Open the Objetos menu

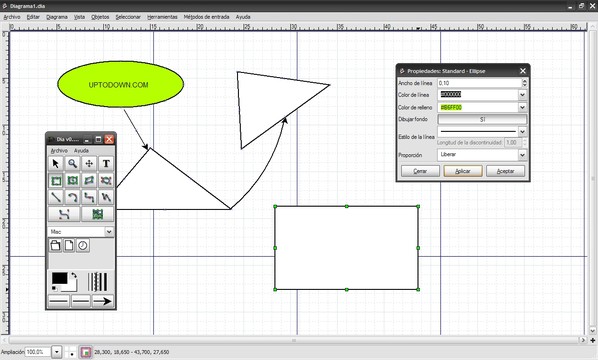(x=100, y=17)
